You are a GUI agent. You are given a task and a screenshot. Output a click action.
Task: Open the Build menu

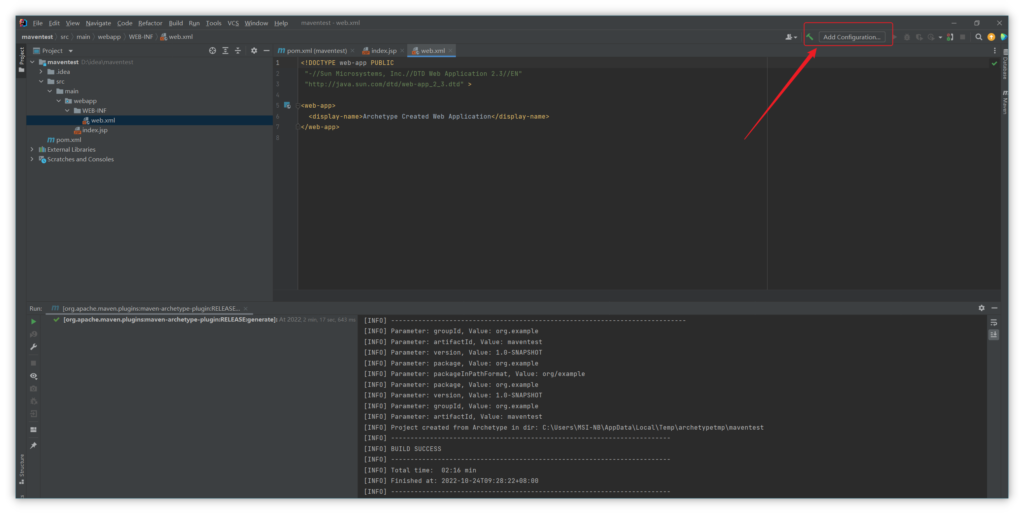point(176,24)
